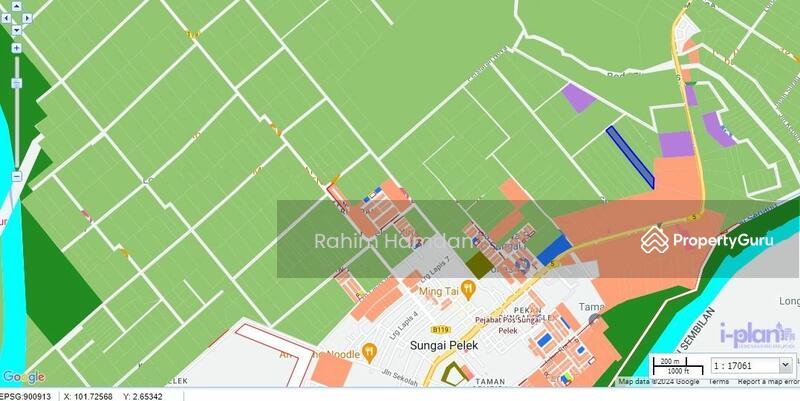Open the Google Terms link

coord(718,382)
